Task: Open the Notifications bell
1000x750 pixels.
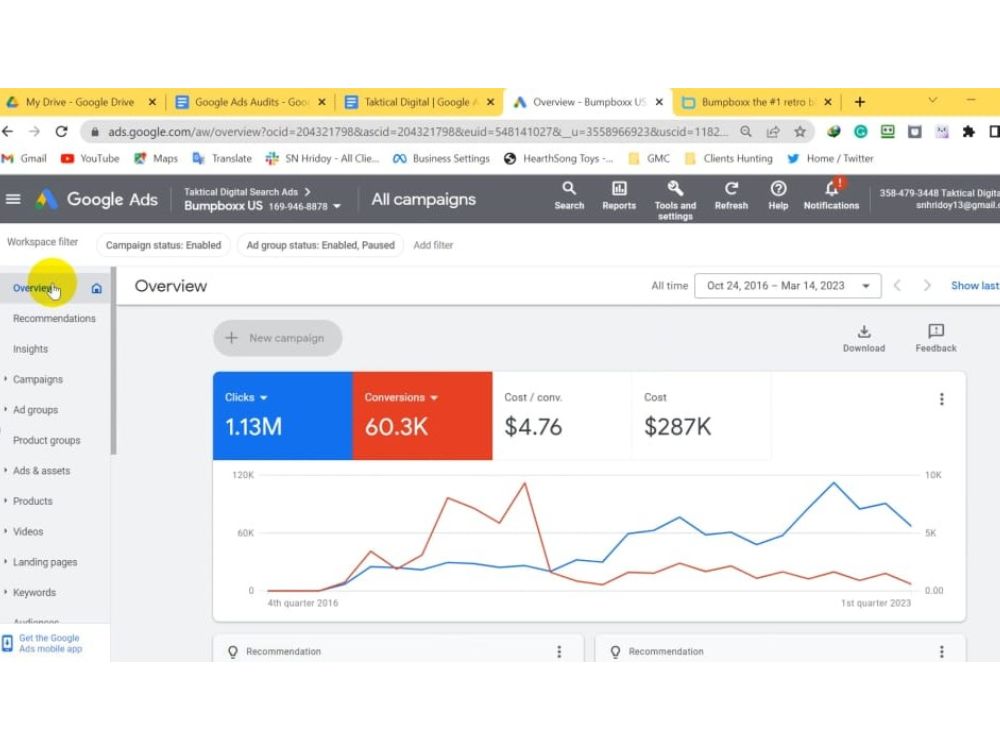Action: 831,195
